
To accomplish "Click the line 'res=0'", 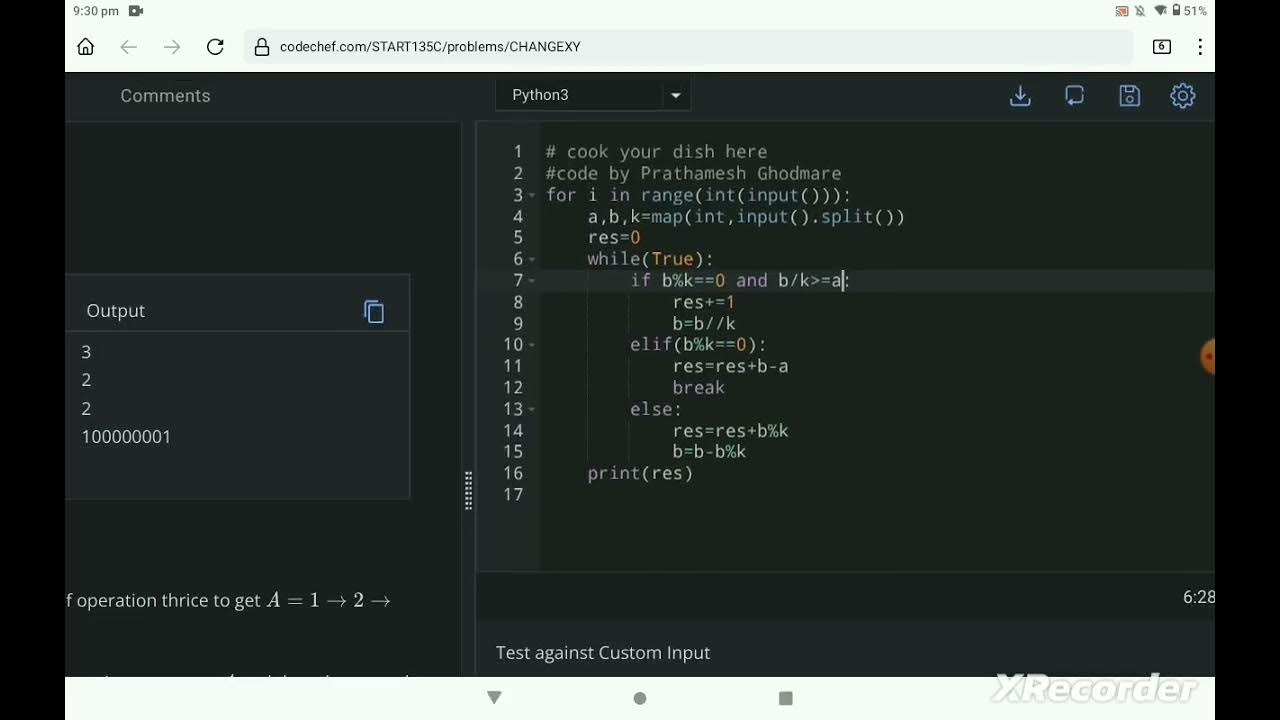I will [614, 238].
